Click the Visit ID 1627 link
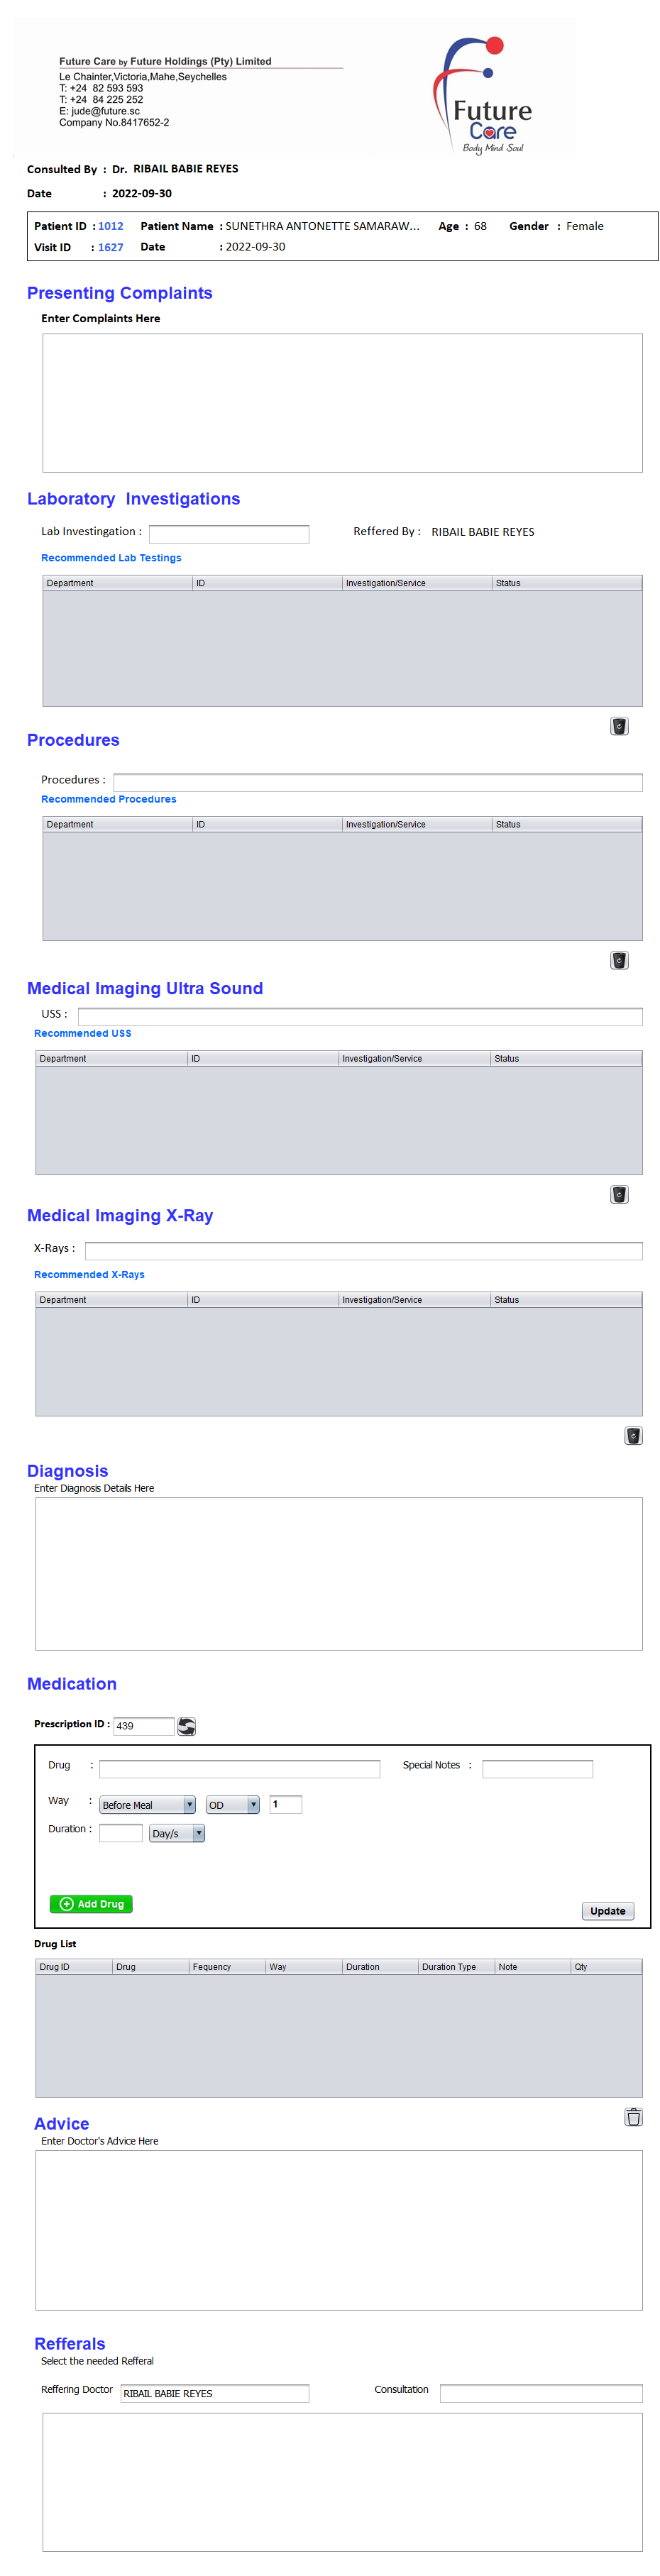 (x=111, y=247)
